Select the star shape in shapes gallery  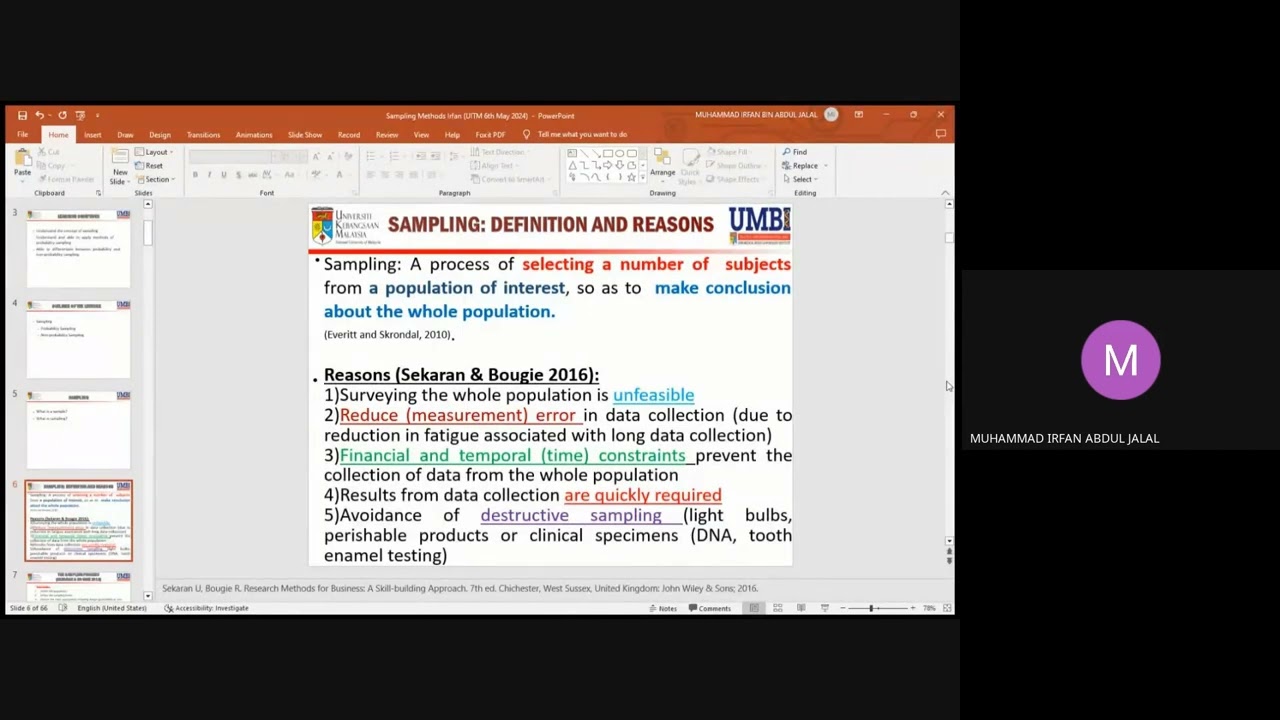click(632, 178)
